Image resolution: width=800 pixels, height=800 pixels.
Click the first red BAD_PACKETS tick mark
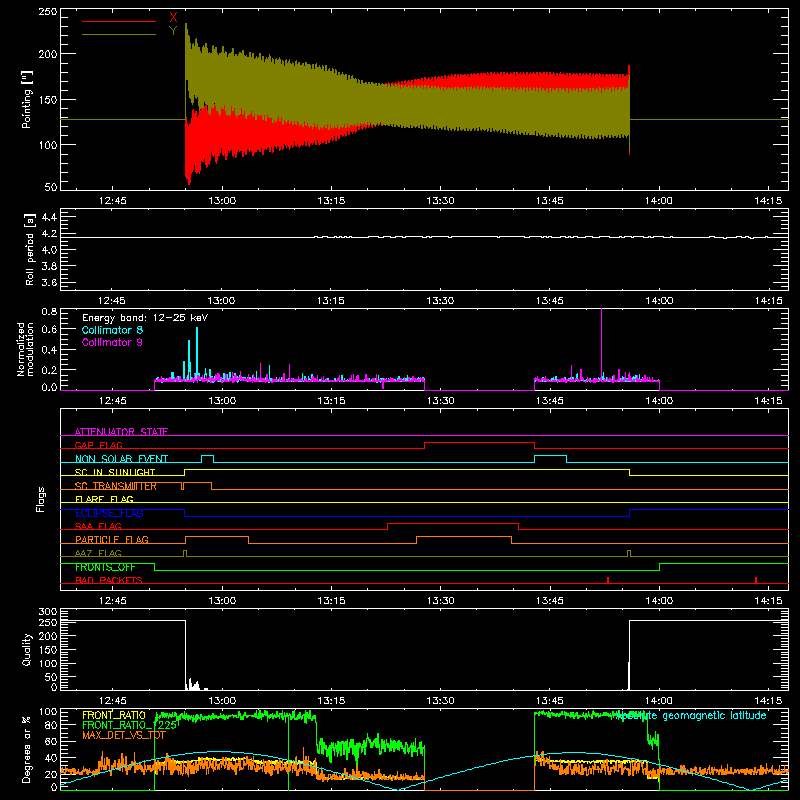(608, 580)
